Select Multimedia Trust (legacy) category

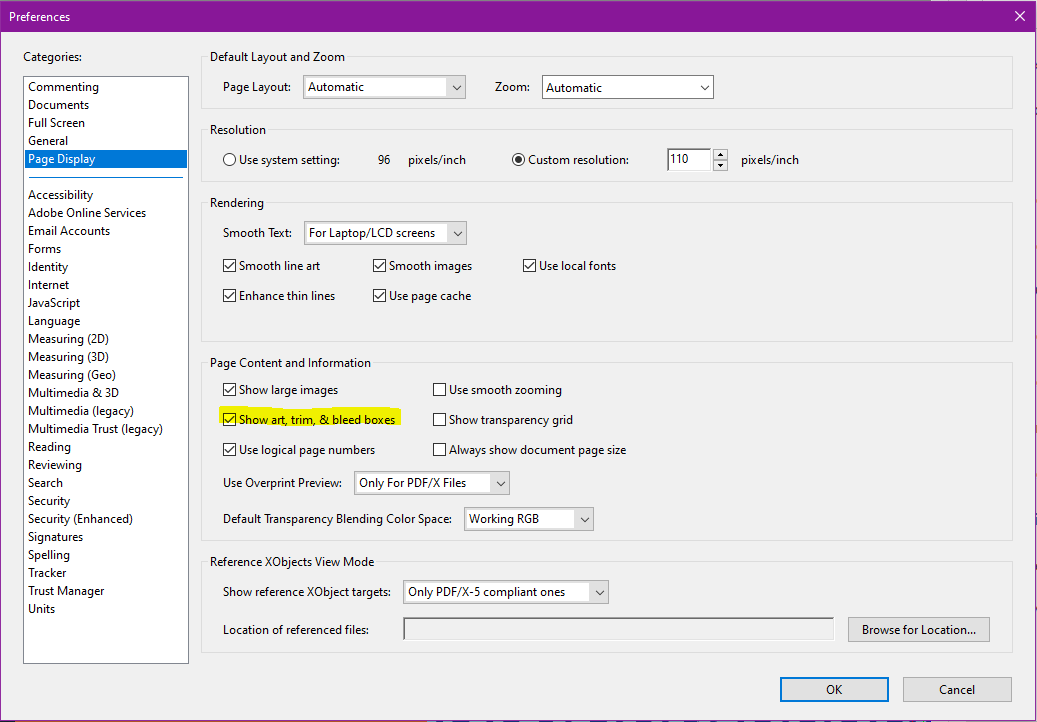(95, 428)
